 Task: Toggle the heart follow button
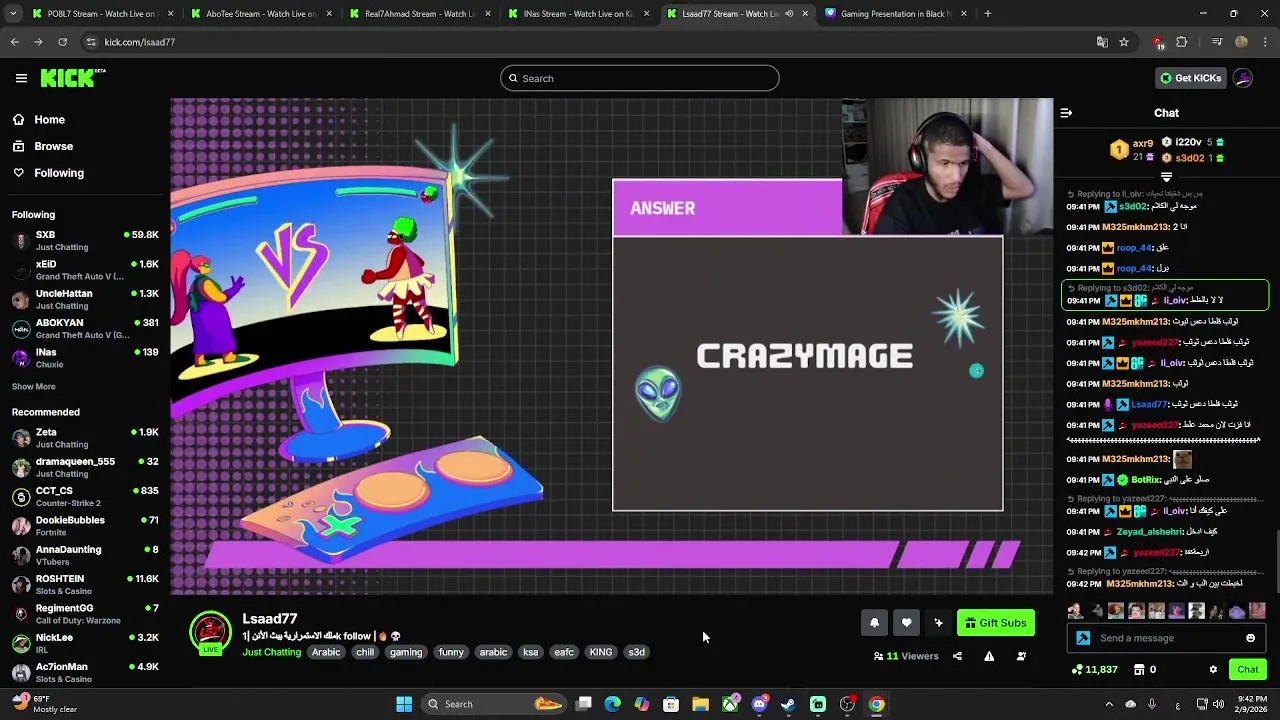click(x=906, y=623)
